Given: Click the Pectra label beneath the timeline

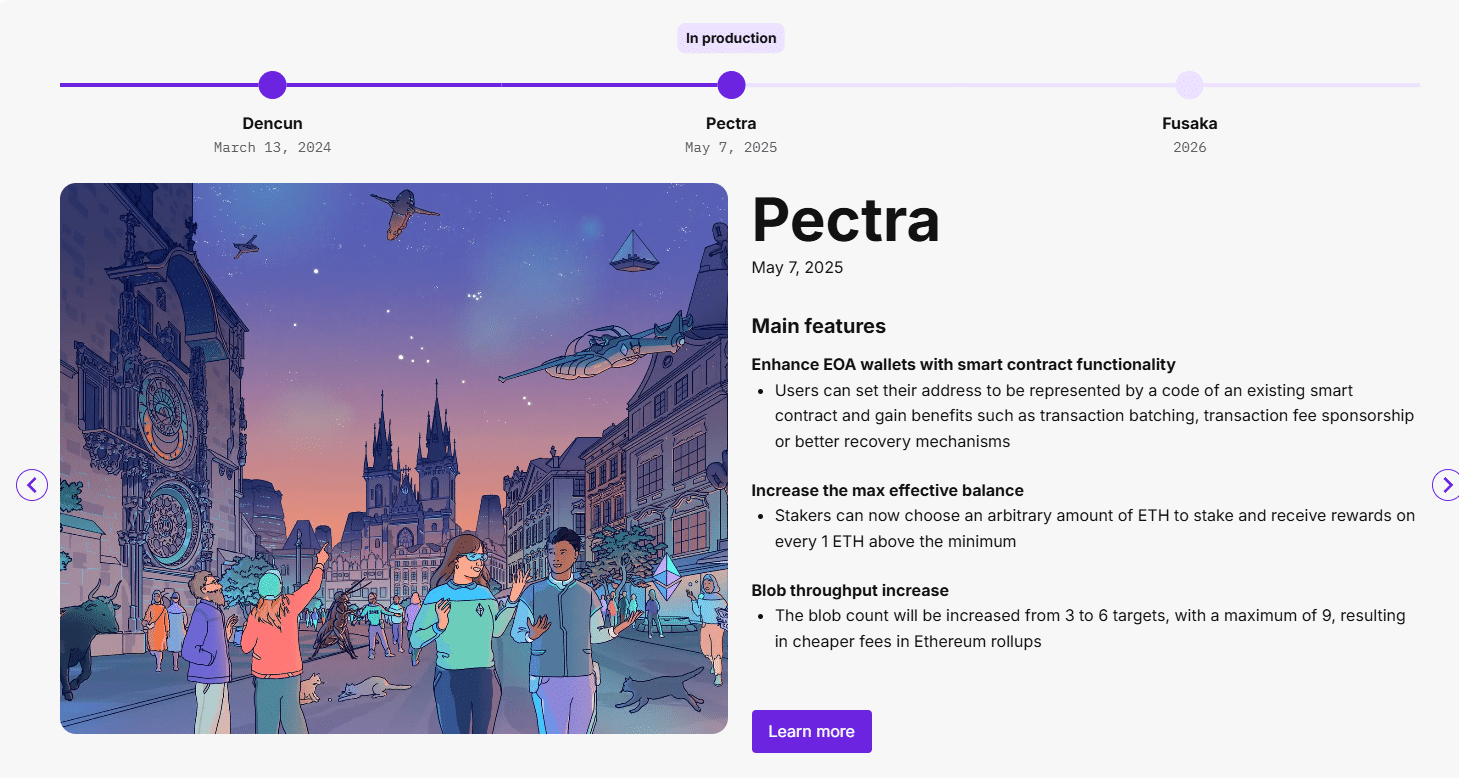Looking at the screenshot, I should pyautogui.click(x=731, y=124).
